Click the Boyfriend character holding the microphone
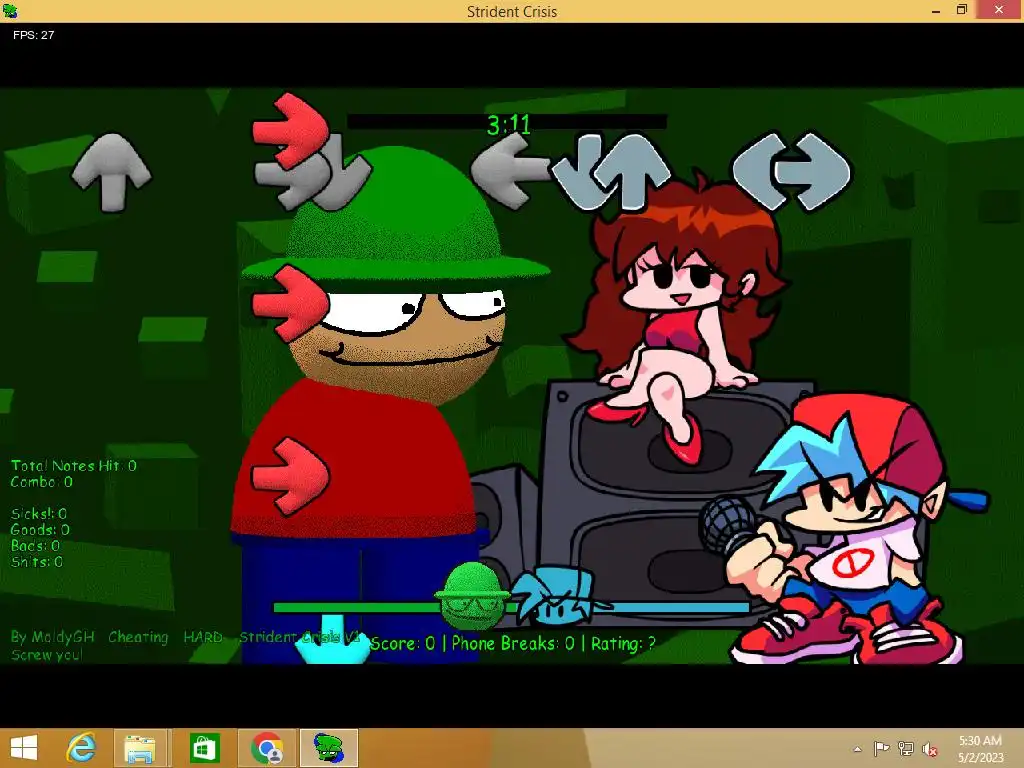 tap(849, 529)
